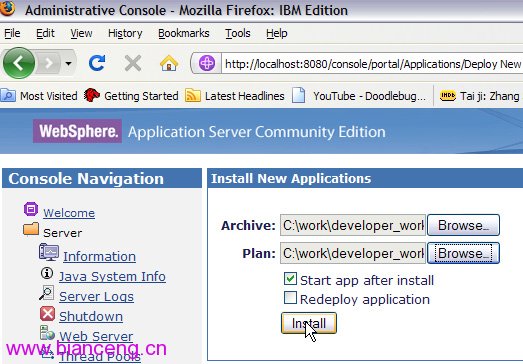523x364 pixels.
Task: Go back with the green arrow button
Action: pos(19,63)
